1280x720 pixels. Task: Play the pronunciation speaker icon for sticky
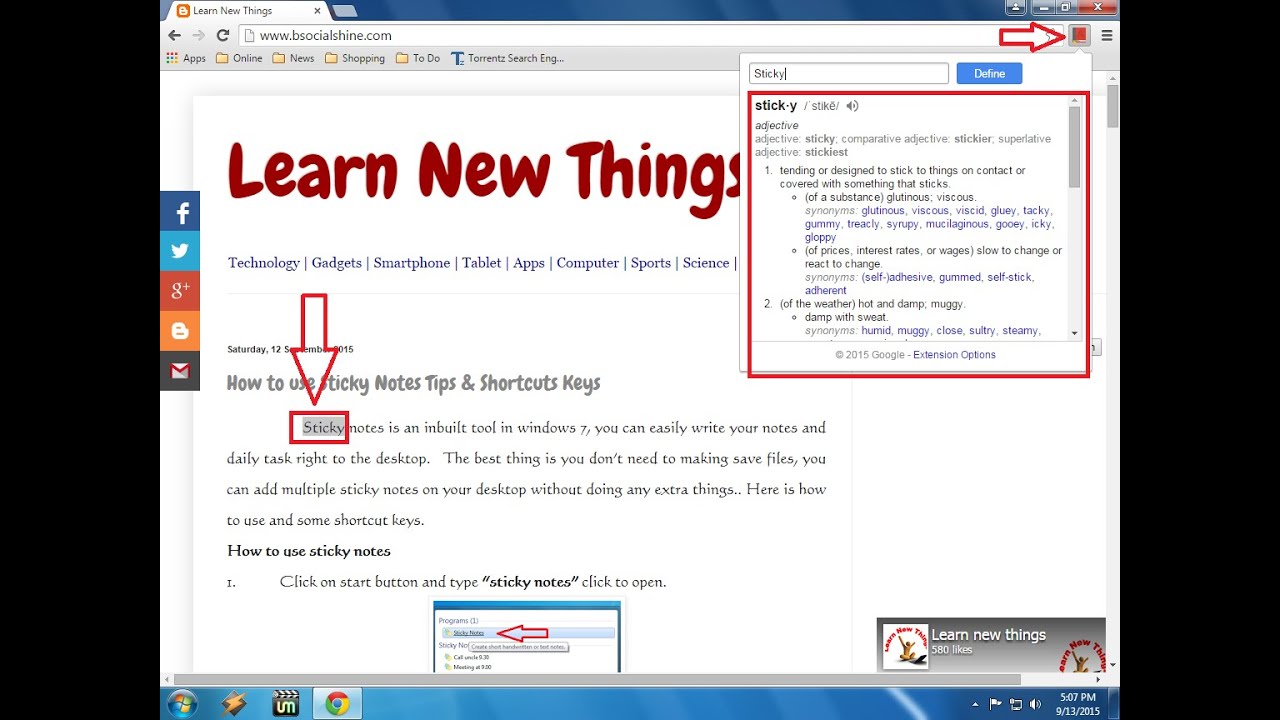(x=852, y=106)
